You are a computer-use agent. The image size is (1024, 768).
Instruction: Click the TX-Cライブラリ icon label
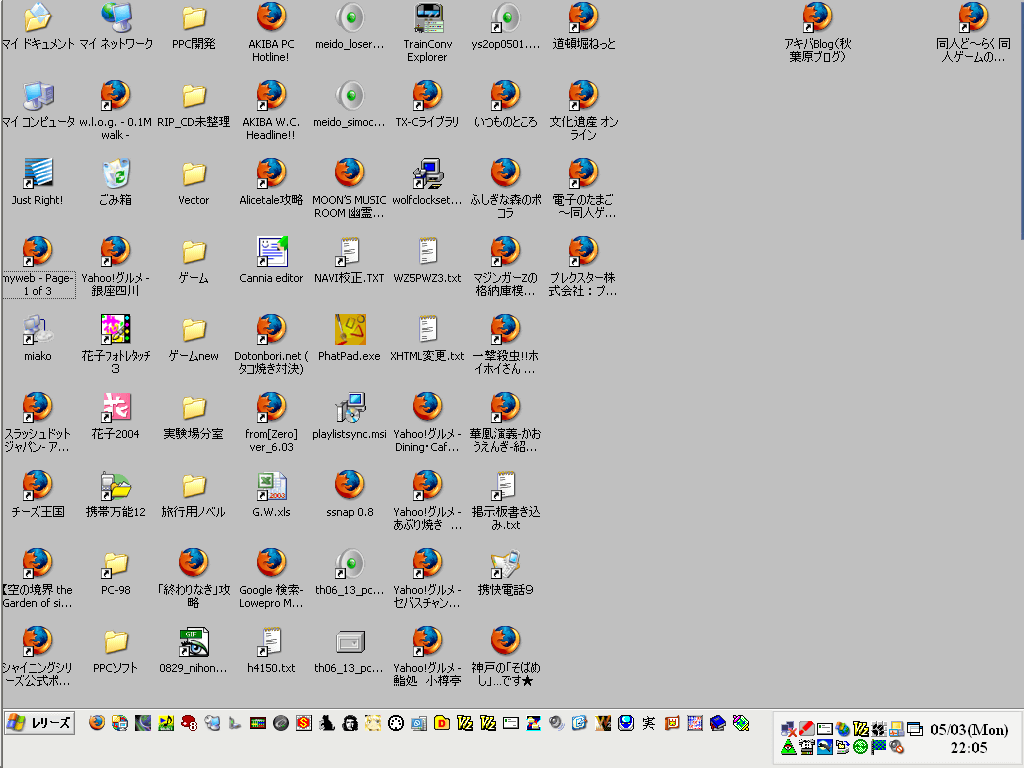[428, 122]
